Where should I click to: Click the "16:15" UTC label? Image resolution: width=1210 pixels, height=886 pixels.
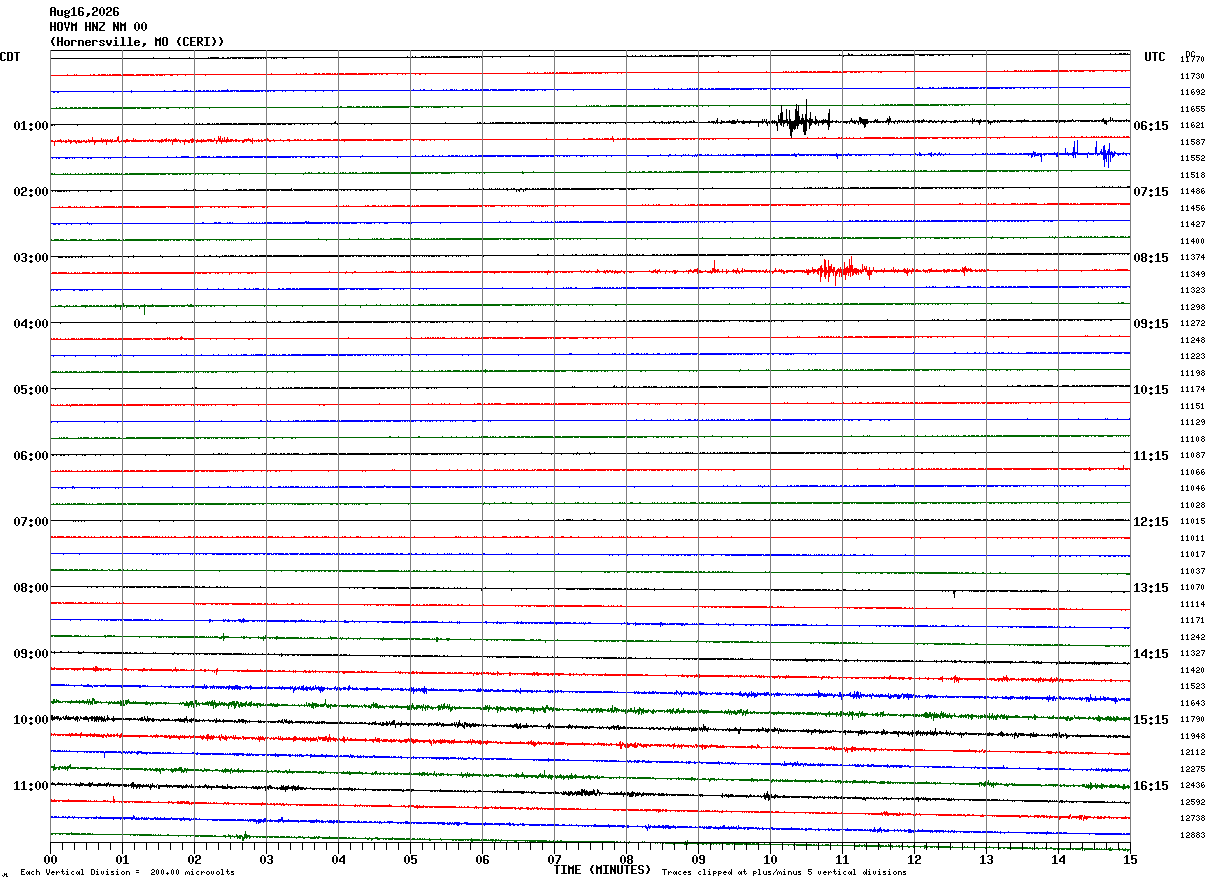(1151, 786)
